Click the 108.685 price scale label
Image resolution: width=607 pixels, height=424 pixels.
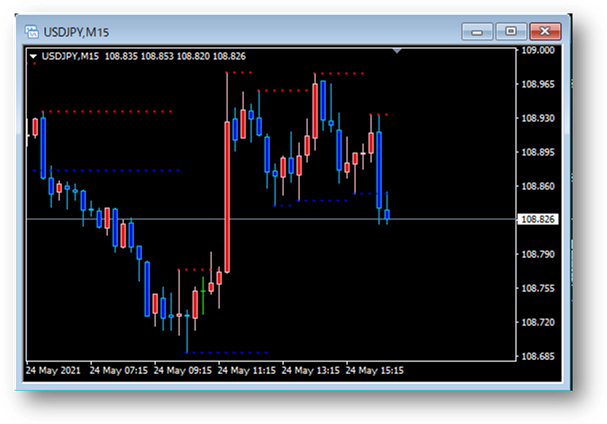(538, 356)
